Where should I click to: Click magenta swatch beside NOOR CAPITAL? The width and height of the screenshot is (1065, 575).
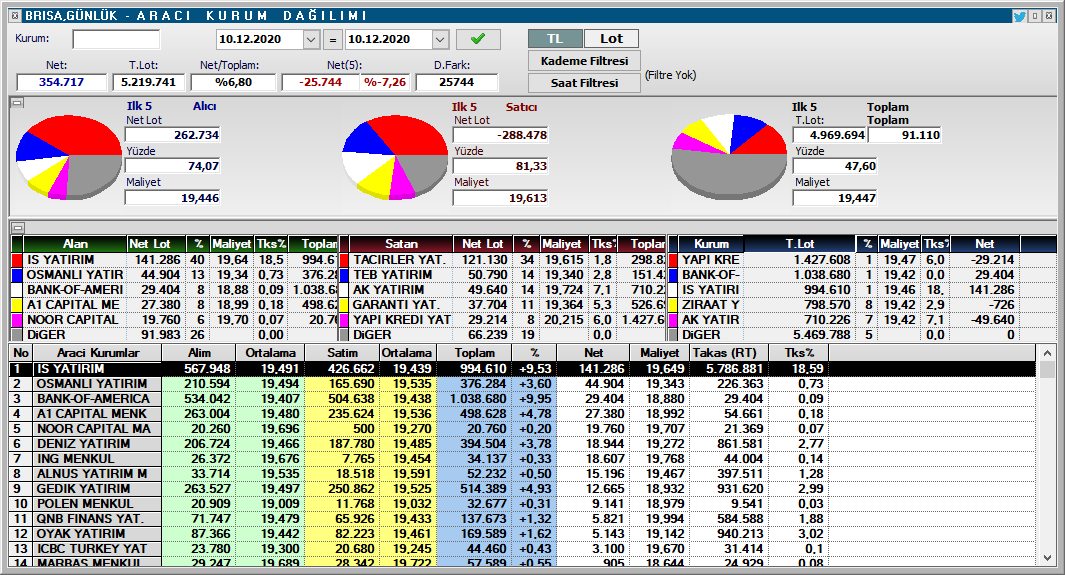click(x=18, y=320)
